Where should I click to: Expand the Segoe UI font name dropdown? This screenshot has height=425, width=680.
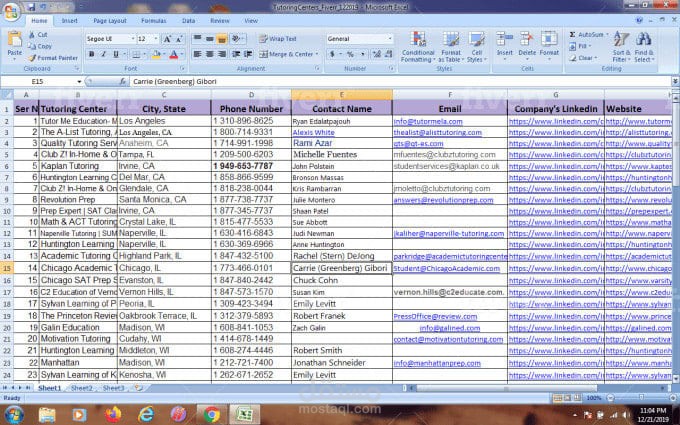click(133, 39)
